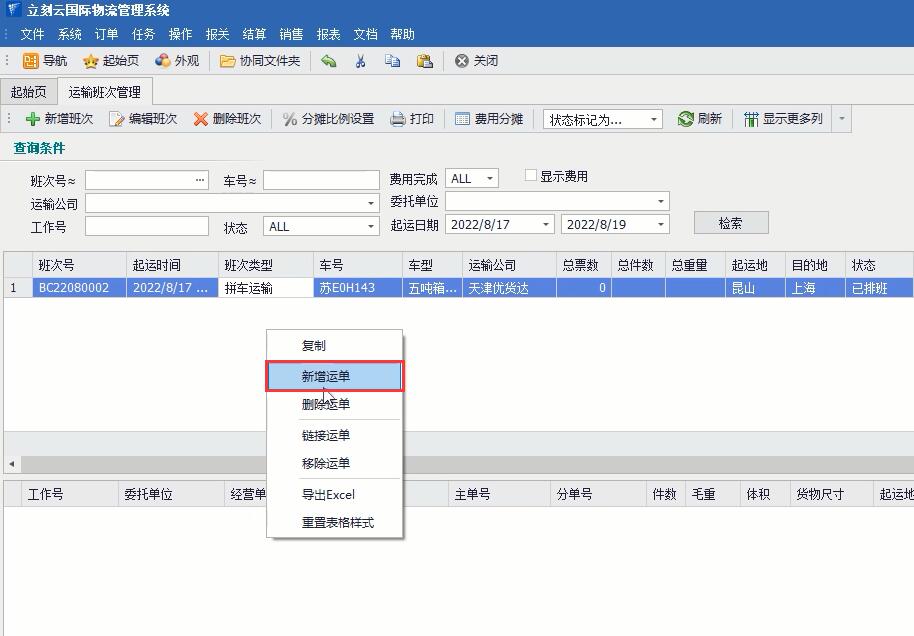Image resolution: width=914 pixels, height=636 pixels.
Task: Open the 费用完成 ALL dropdown
Action: coord(490,179)
